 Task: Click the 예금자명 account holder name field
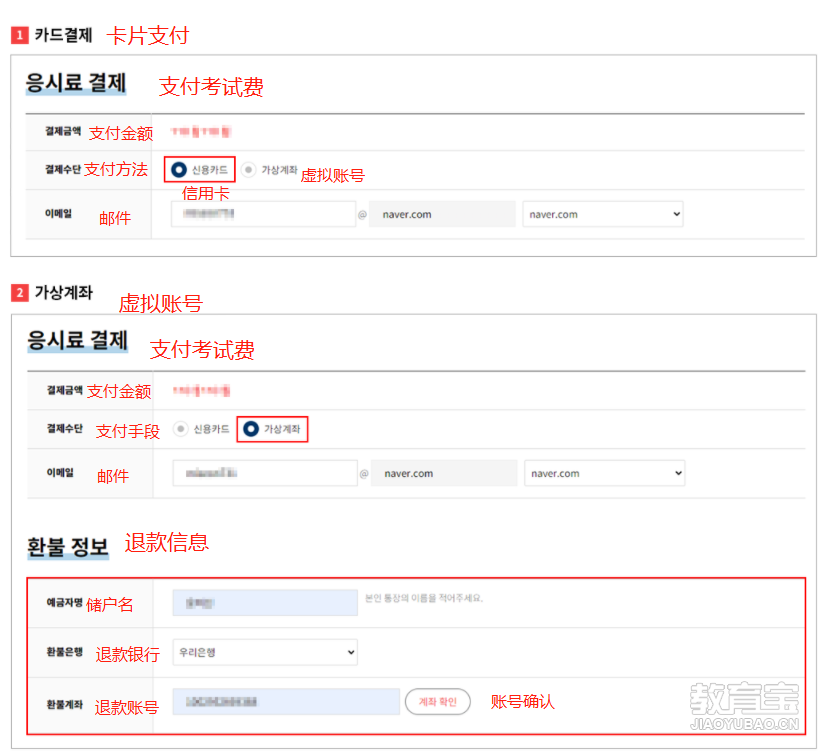tap(264, 602)
